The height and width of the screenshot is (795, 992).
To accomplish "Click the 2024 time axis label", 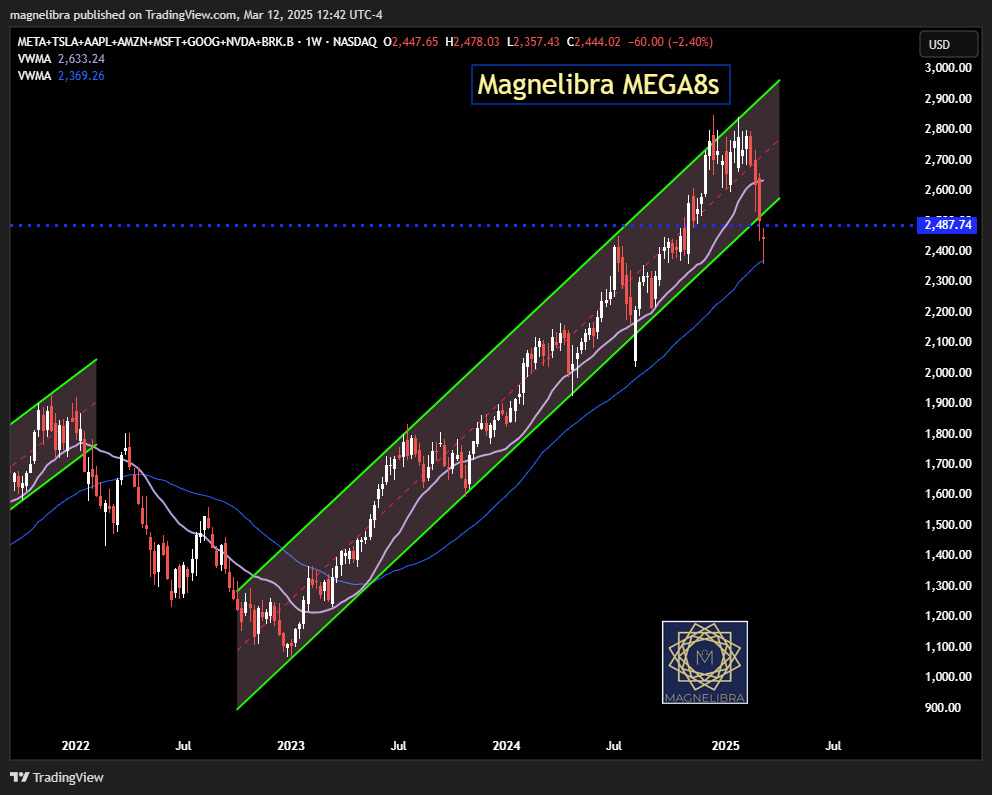I will click(507, 746).
